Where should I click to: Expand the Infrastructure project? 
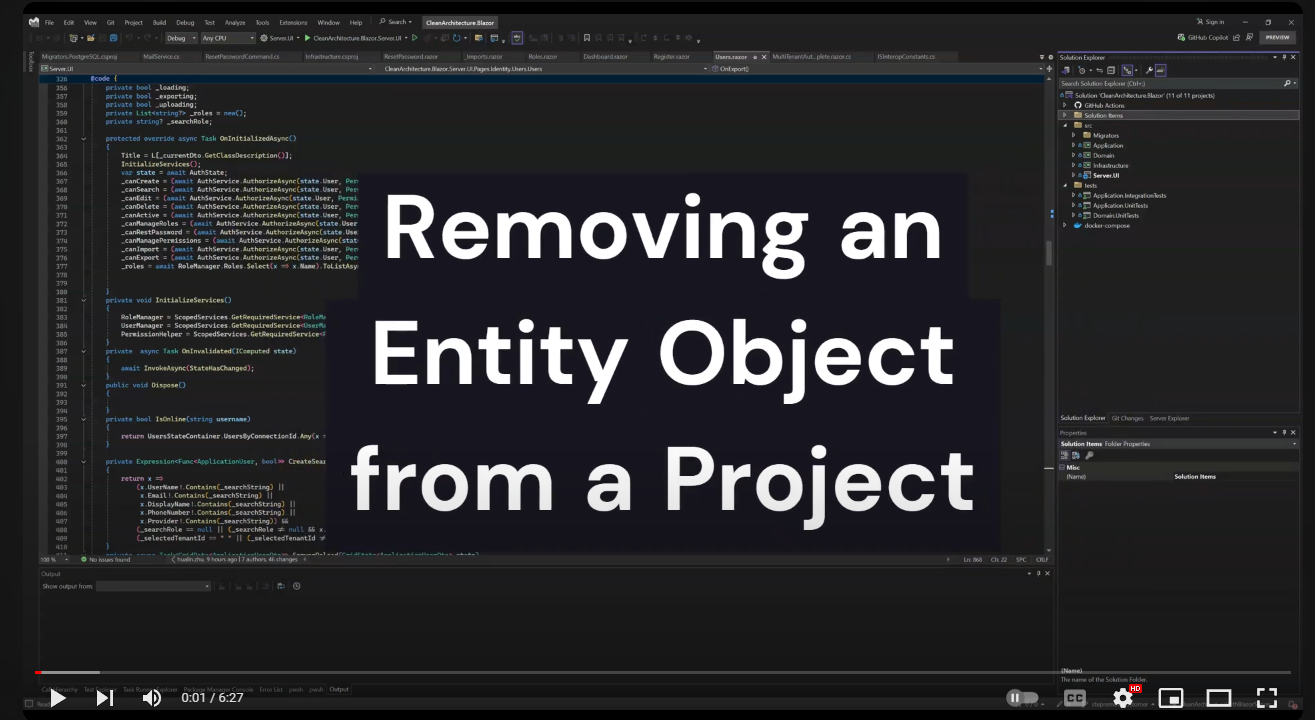[x=1073, y=165]
